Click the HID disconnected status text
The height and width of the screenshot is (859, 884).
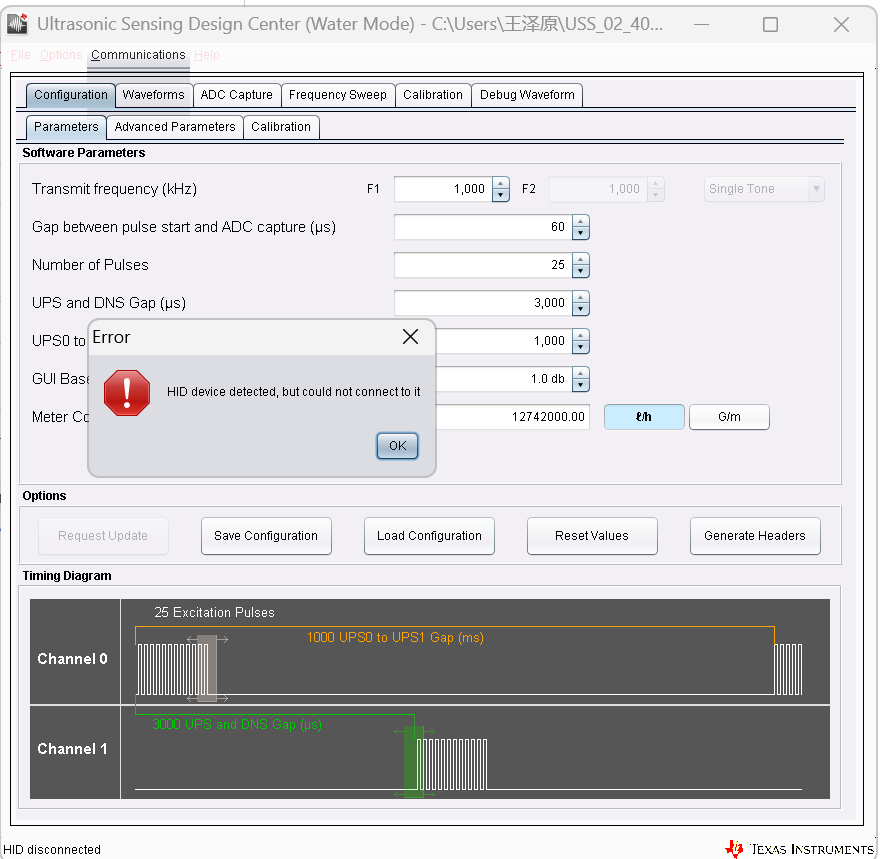click(x=52, y=849)
